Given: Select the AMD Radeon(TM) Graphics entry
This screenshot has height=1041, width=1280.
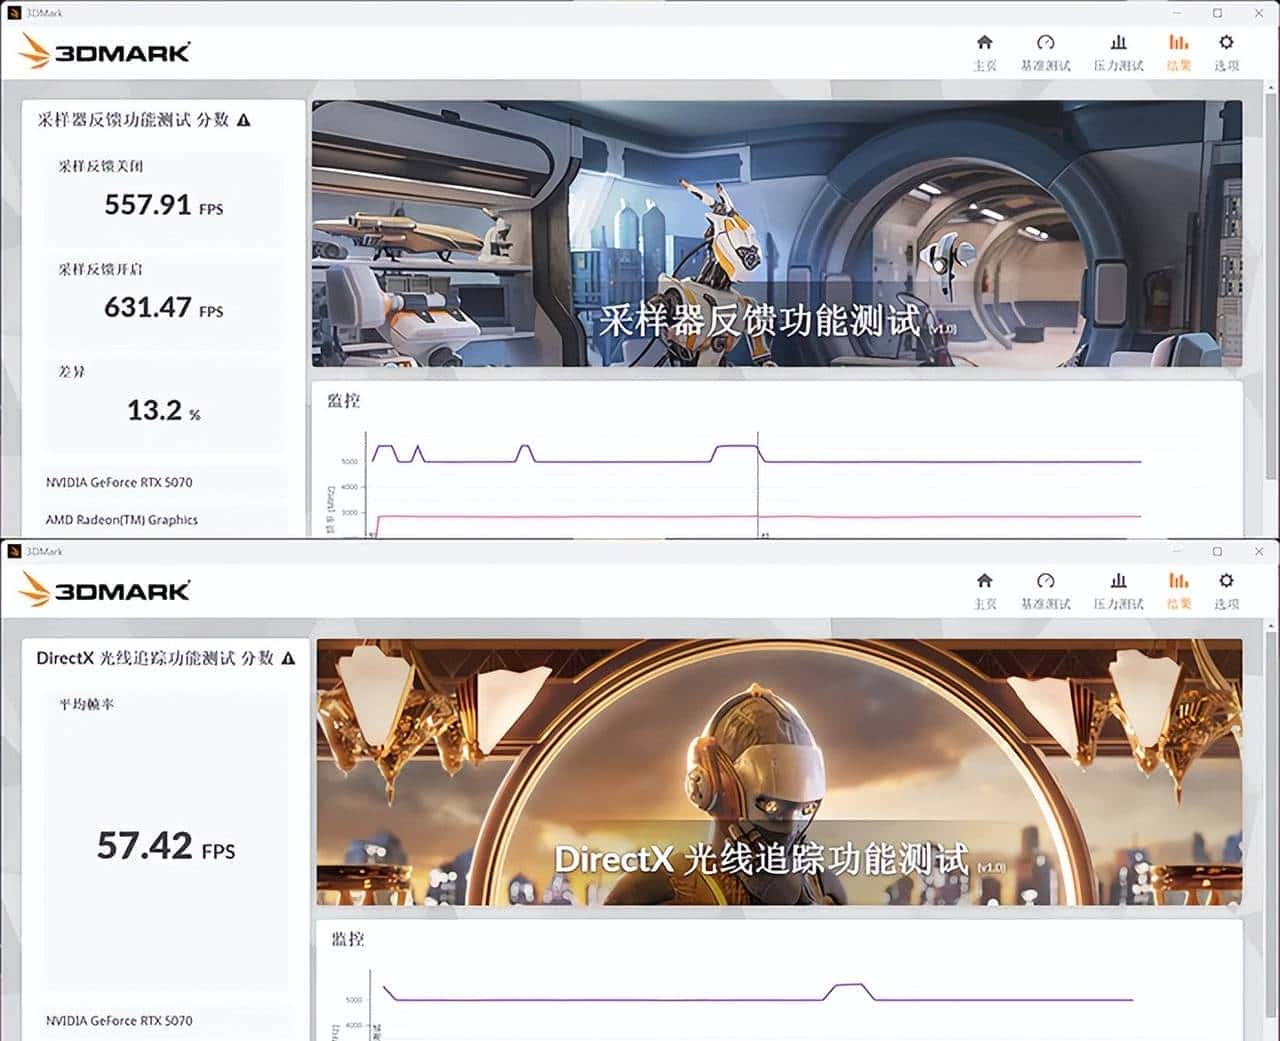Looking at the screenshot, I should (121, 520).
